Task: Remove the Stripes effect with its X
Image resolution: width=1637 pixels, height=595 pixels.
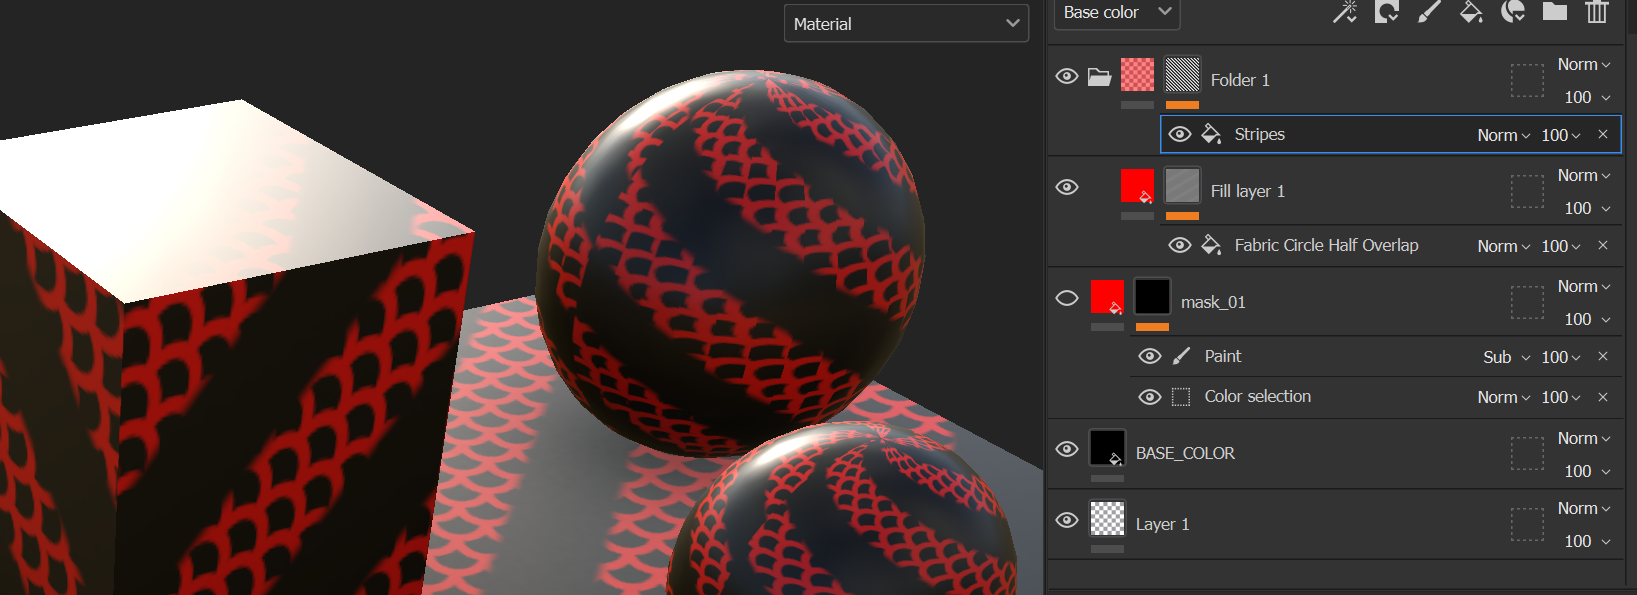Action: click(1603, 134)
